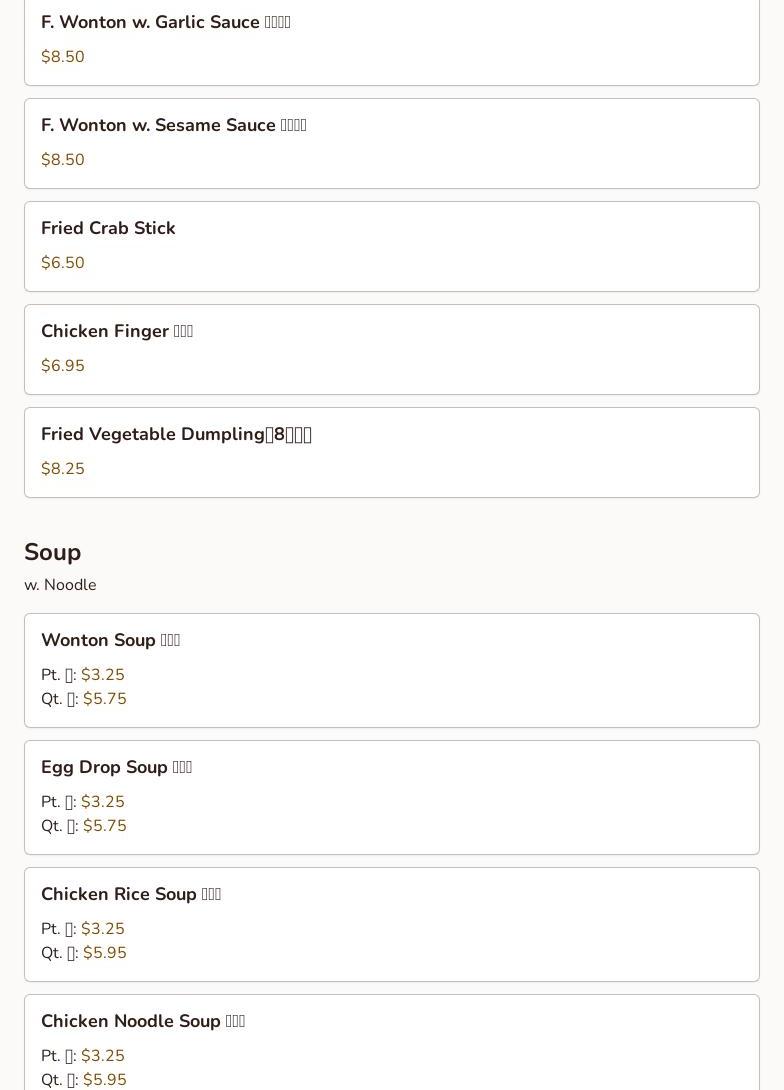
Task: Choose Egg Drop Soup Qt. size
Action: coord(84,826)
